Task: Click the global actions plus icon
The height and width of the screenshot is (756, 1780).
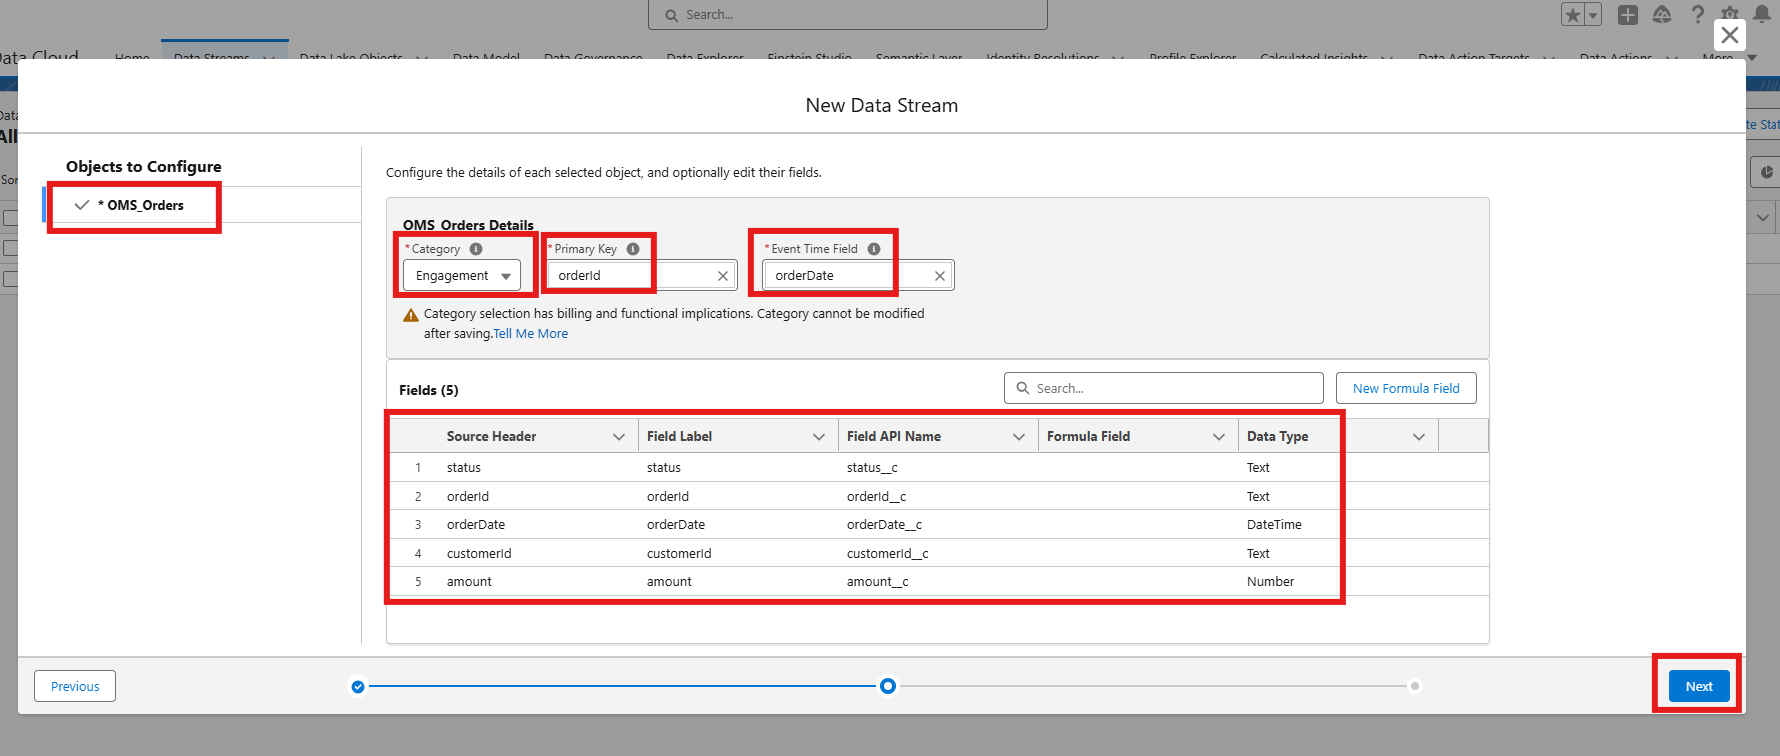Action: click(x=1628, y=15)
